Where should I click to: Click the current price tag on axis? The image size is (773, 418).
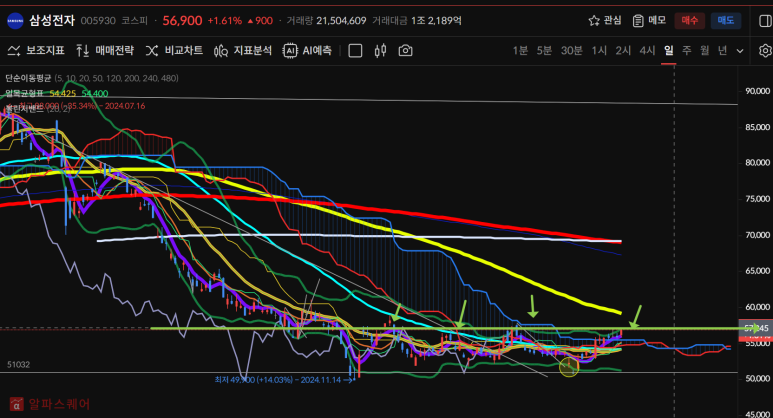pos(756,328)
